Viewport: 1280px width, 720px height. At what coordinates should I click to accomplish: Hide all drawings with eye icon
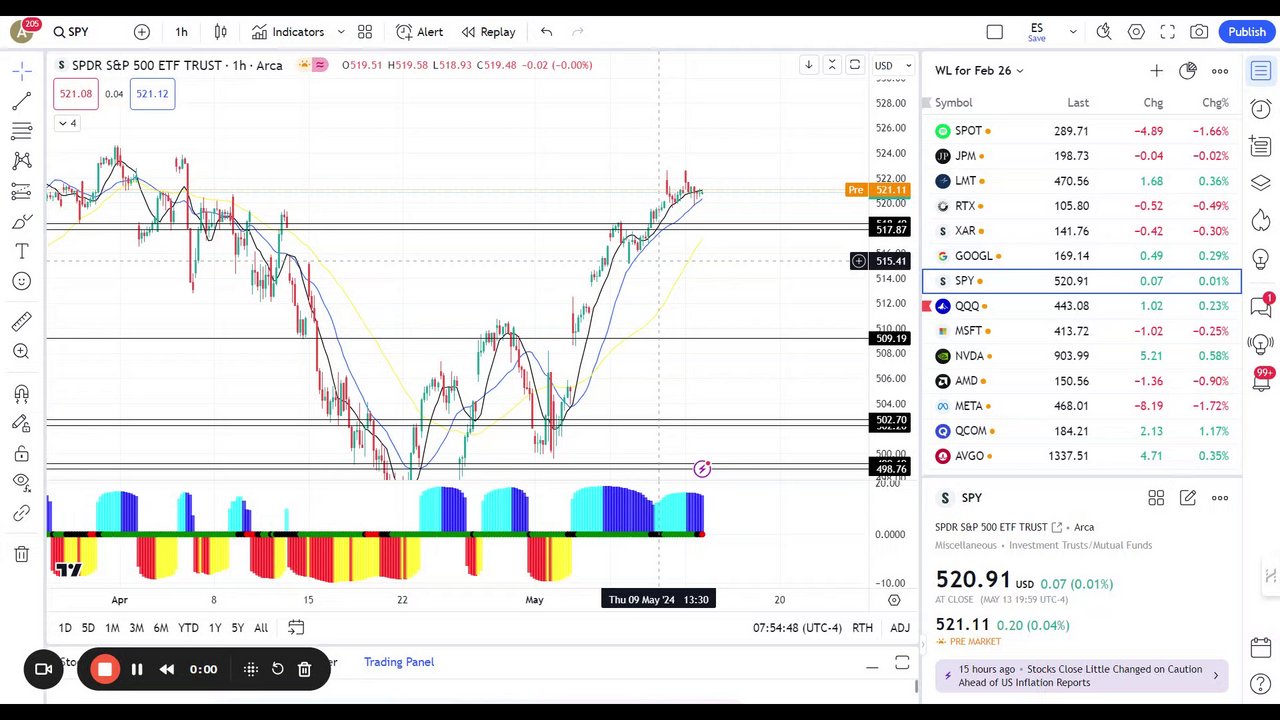pyautogui.click(x=22, y=482)
